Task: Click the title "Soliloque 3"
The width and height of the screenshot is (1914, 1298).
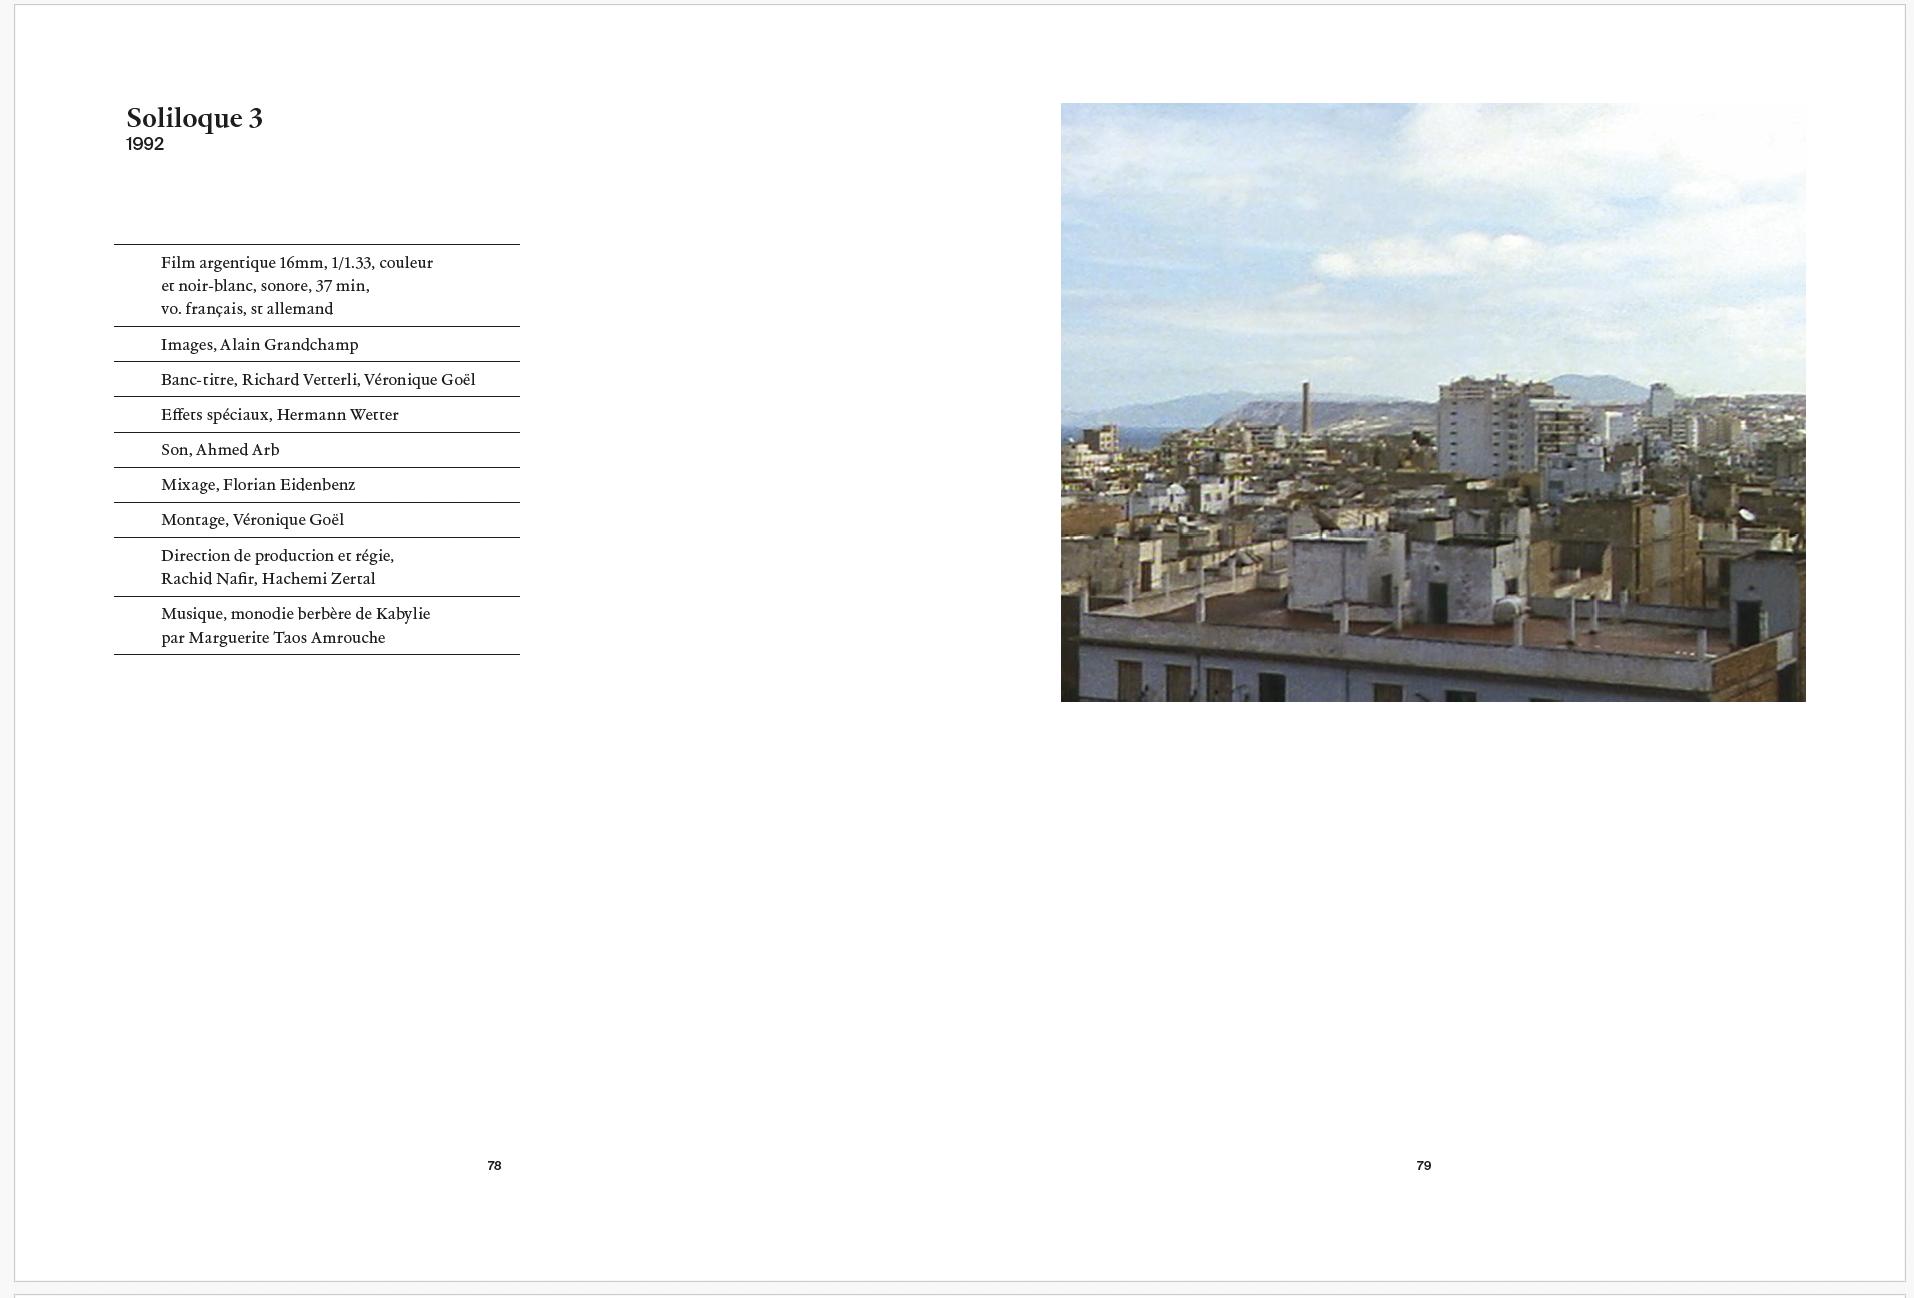Action: (x=194, y=118)
